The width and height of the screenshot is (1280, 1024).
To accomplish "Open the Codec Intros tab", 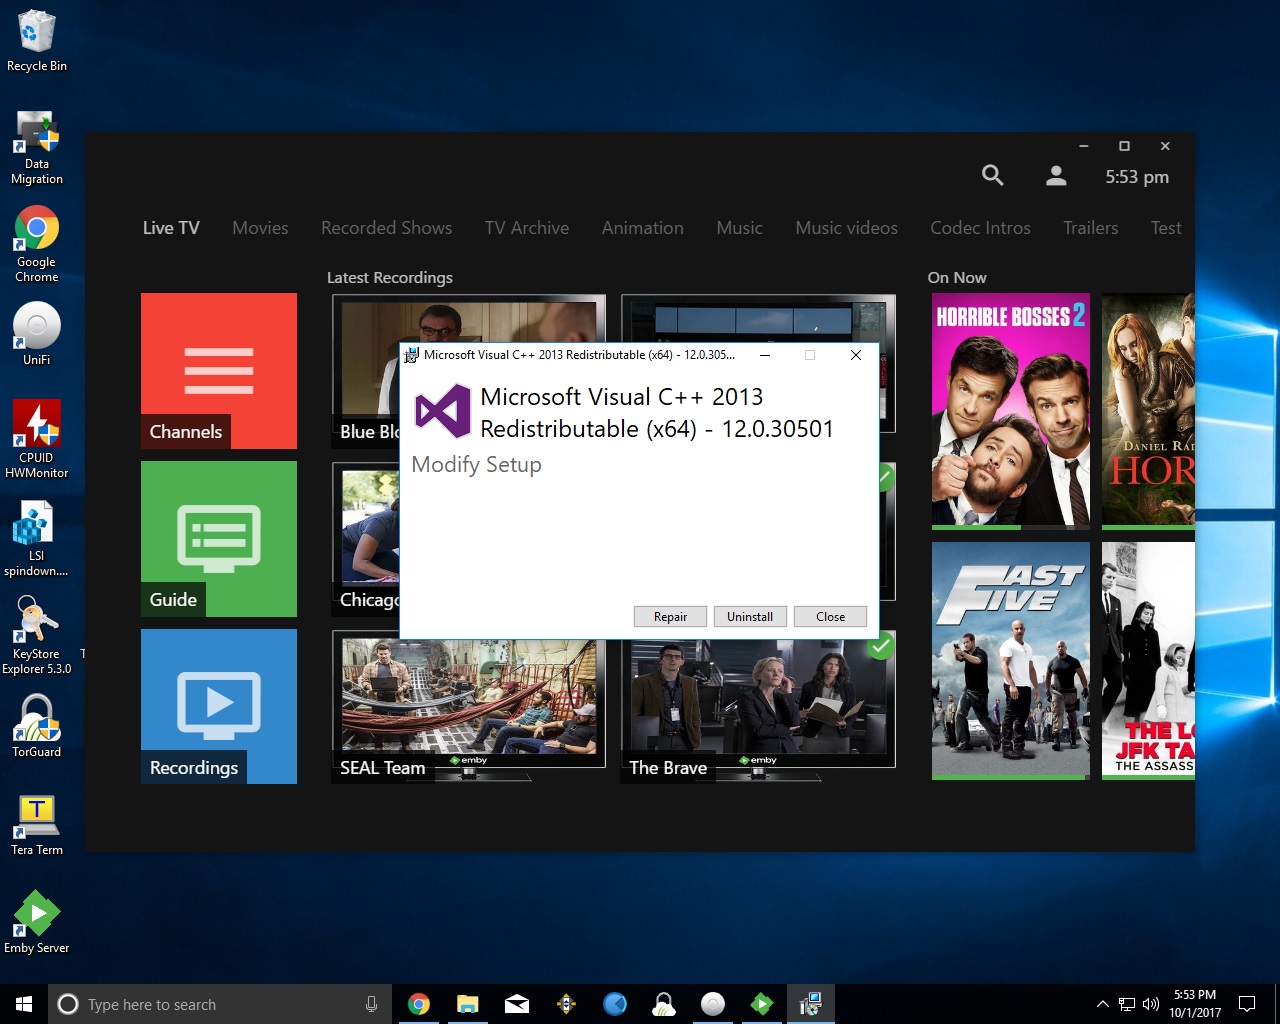I will point(980,228).
